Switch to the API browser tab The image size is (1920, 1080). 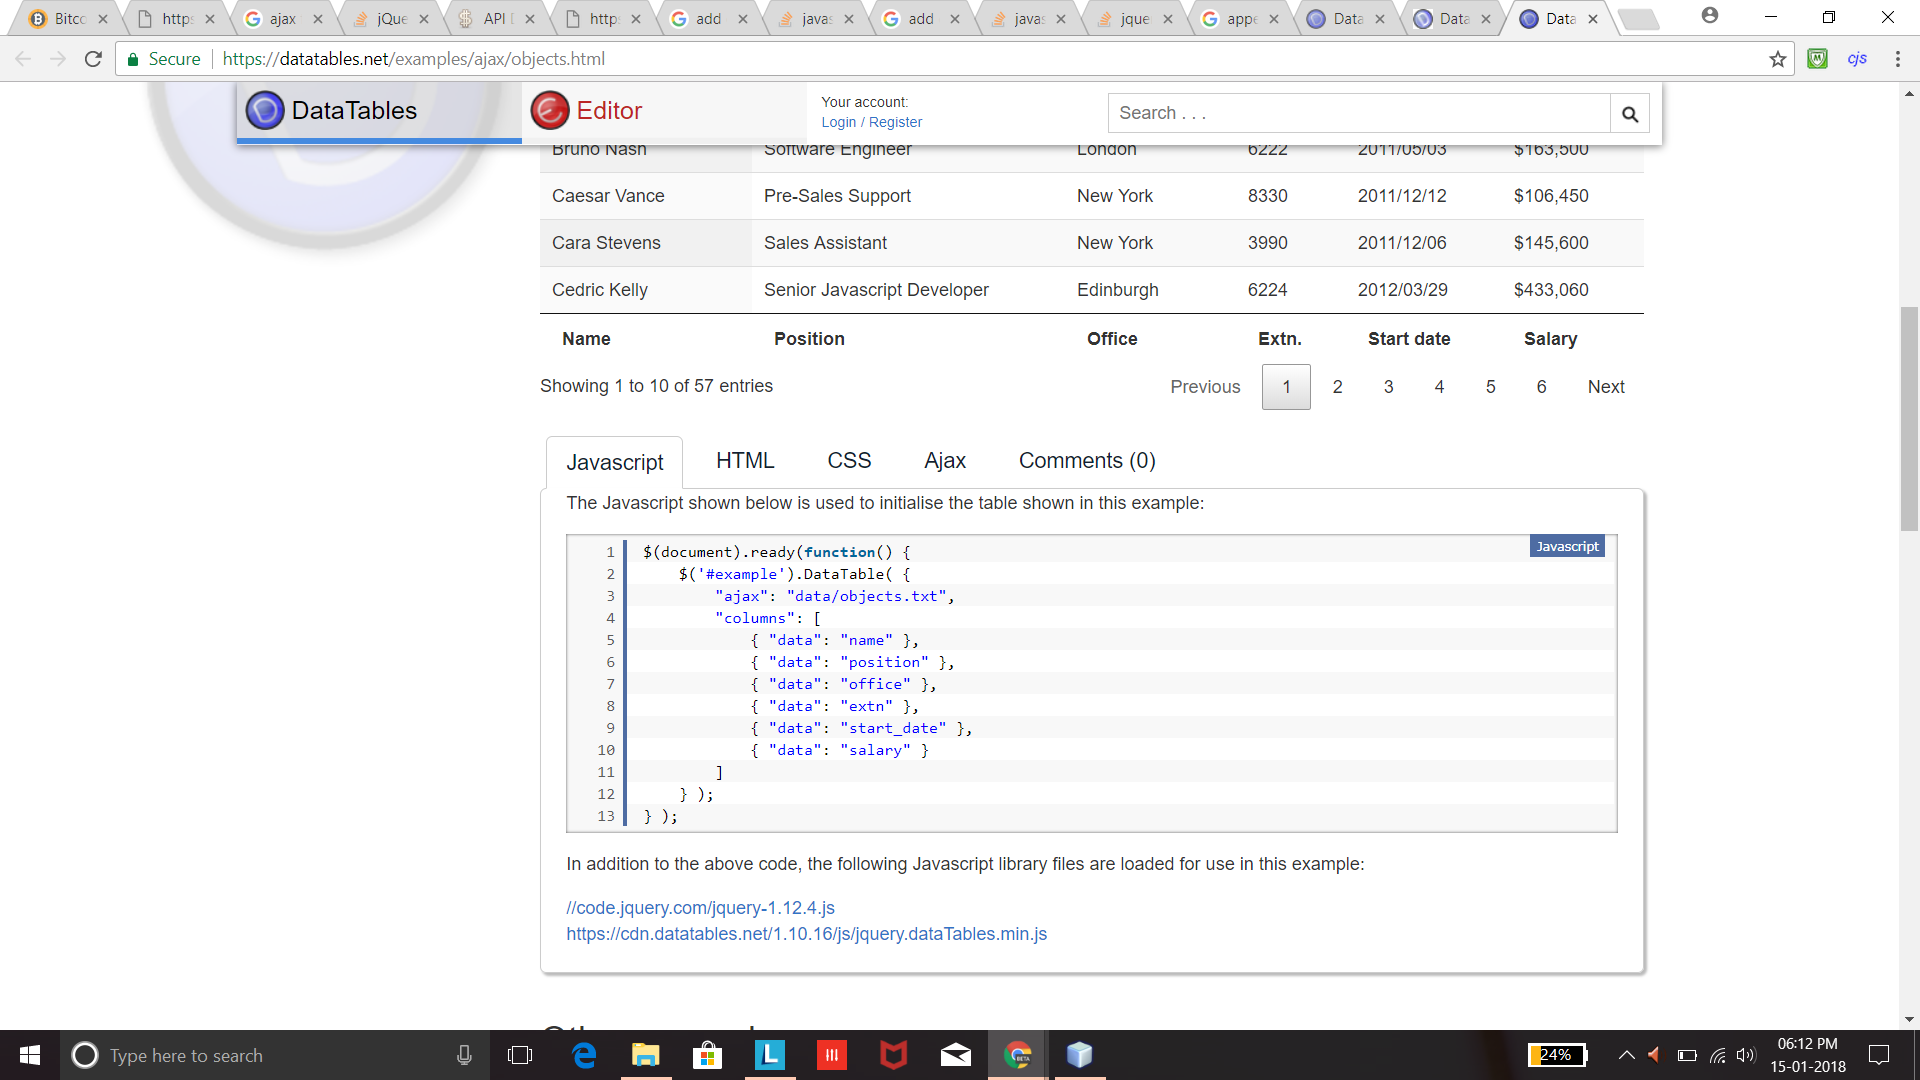pos(494,18)
